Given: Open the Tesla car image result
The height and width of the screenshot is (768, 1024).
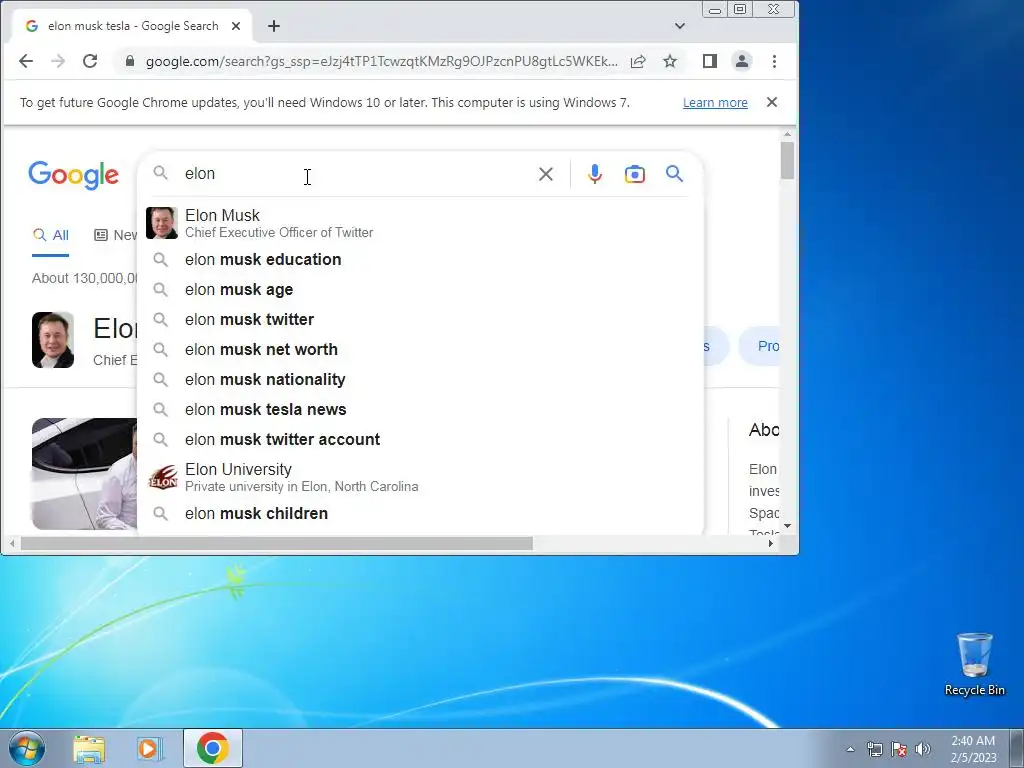Looking at the screenshot, I should point(84,474).
